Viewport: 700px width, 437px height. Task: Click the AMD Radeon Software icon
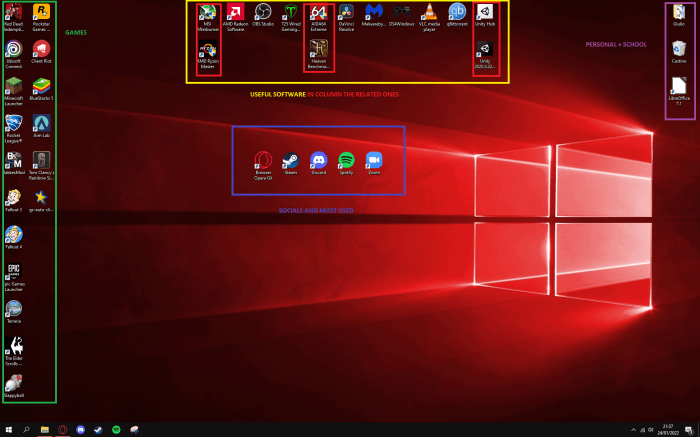click(x=235, y=17)
